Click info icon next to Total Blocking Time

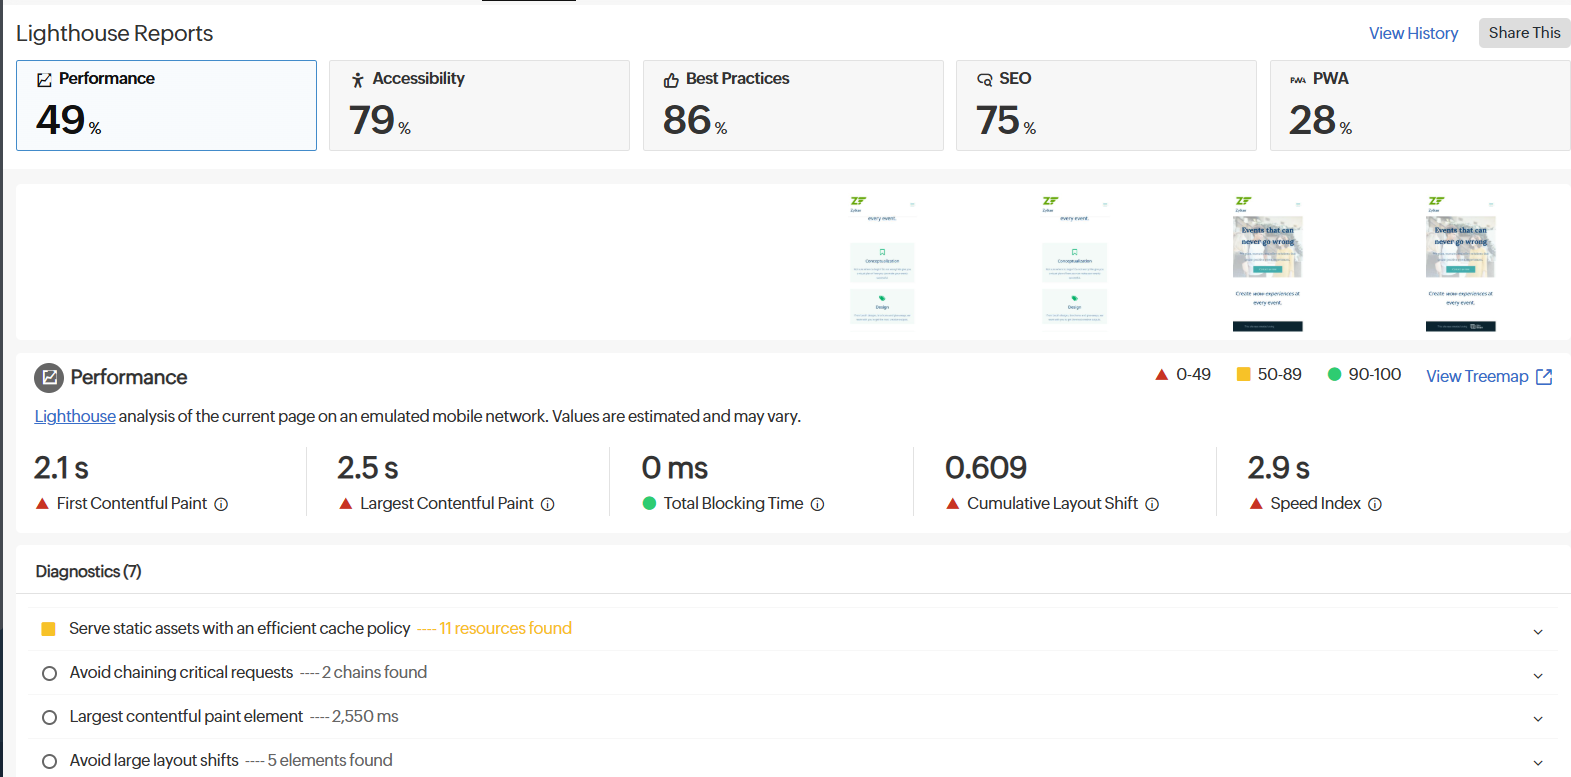pyautogui.click(x=817, y=505)
